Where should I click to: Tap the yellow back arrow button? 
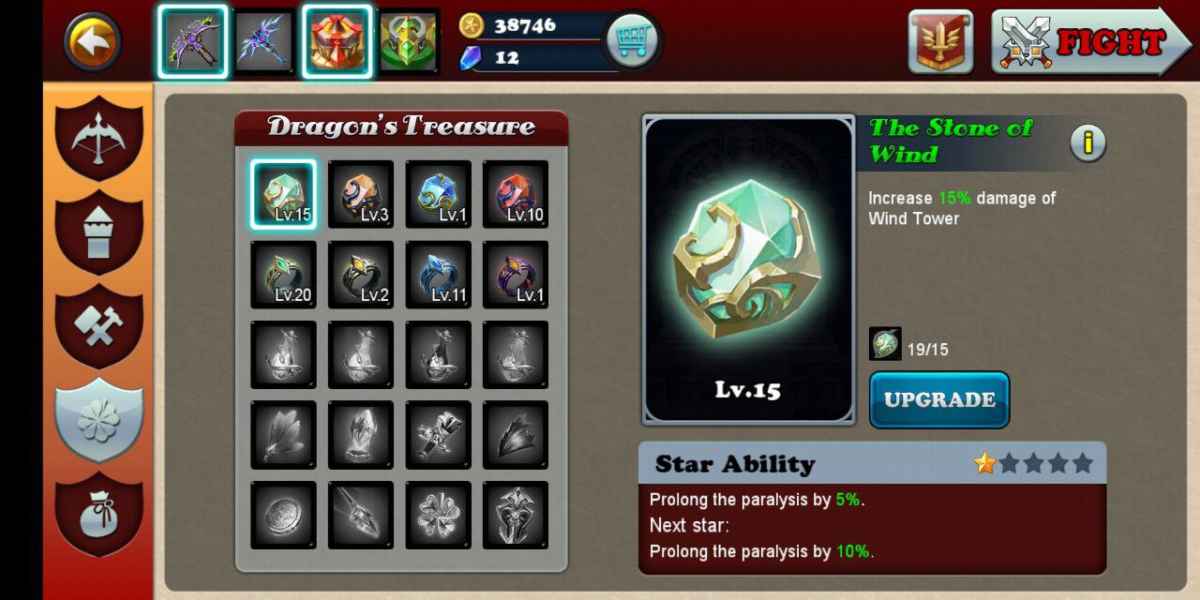click(x=93, y=42)
